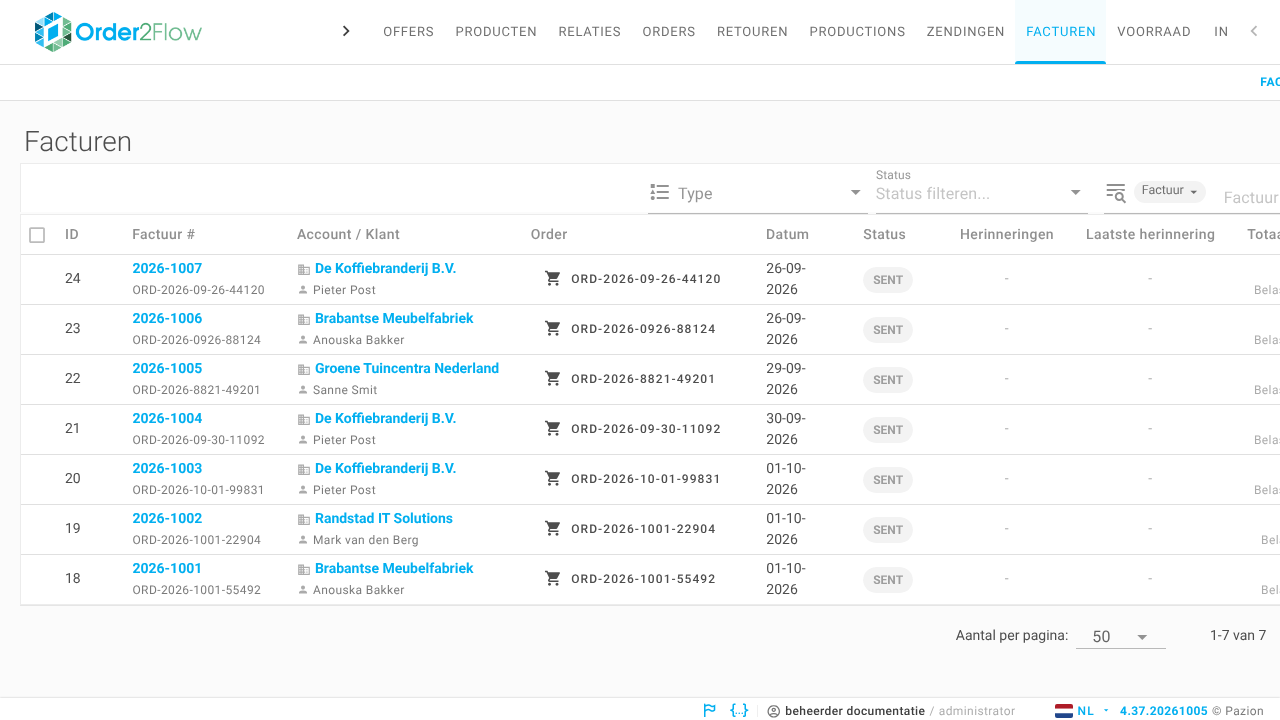Click the ID cell 22
The width and height of the screenshot is (1280, 720).
point(73,378)
